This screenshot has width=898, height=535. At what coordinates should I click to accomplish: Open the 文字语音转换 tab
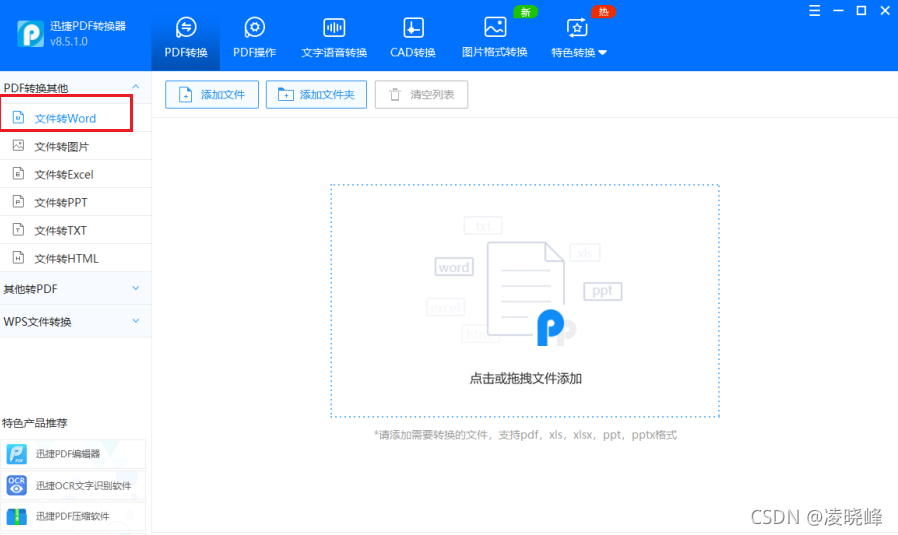click(x=334, y=37)
